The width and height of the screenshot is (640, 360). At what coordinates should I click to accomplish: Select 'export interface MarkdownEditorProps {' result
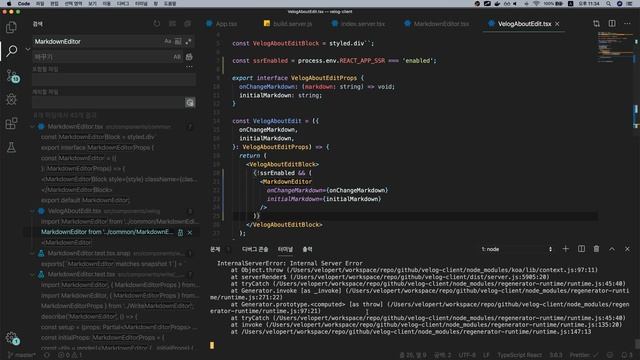[x=98, y=148]
